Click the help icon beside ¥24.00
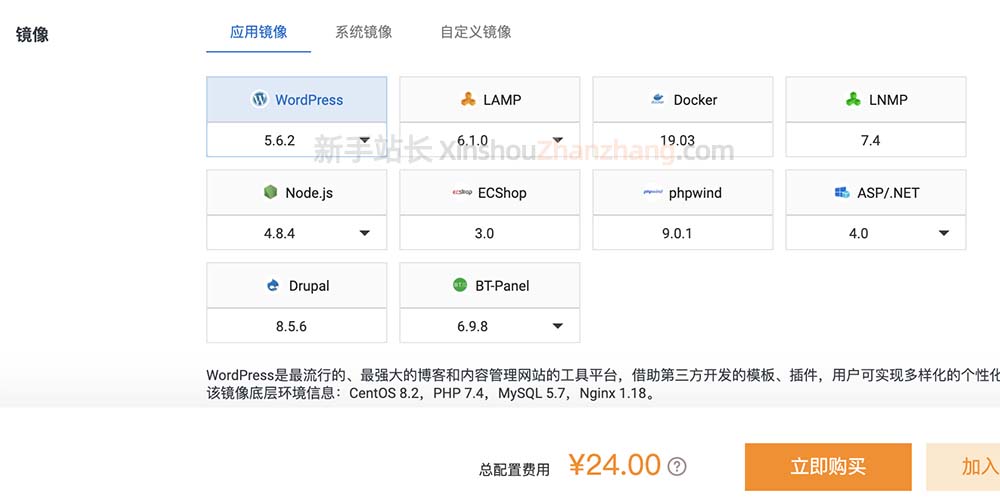Viewport: 1000px width, 504px height. [677, 466]
